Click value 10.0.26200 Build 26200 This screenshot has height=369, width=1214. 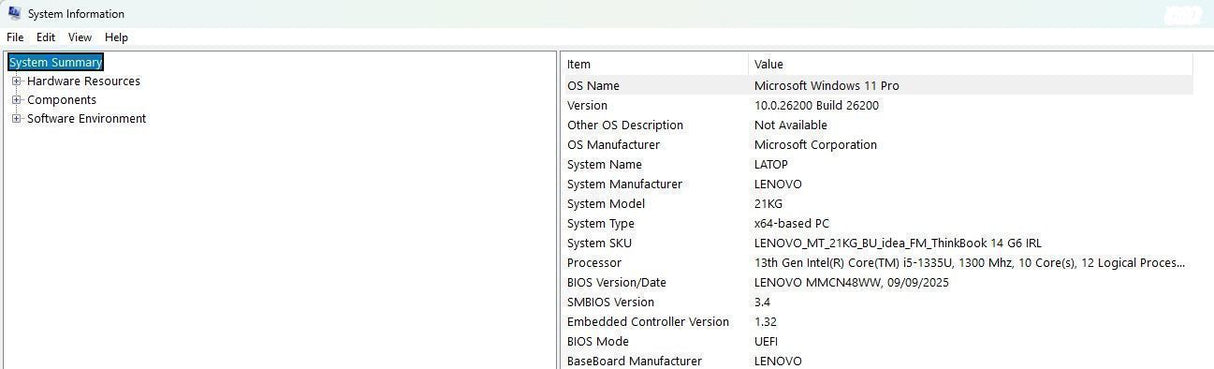click(817, 105)
